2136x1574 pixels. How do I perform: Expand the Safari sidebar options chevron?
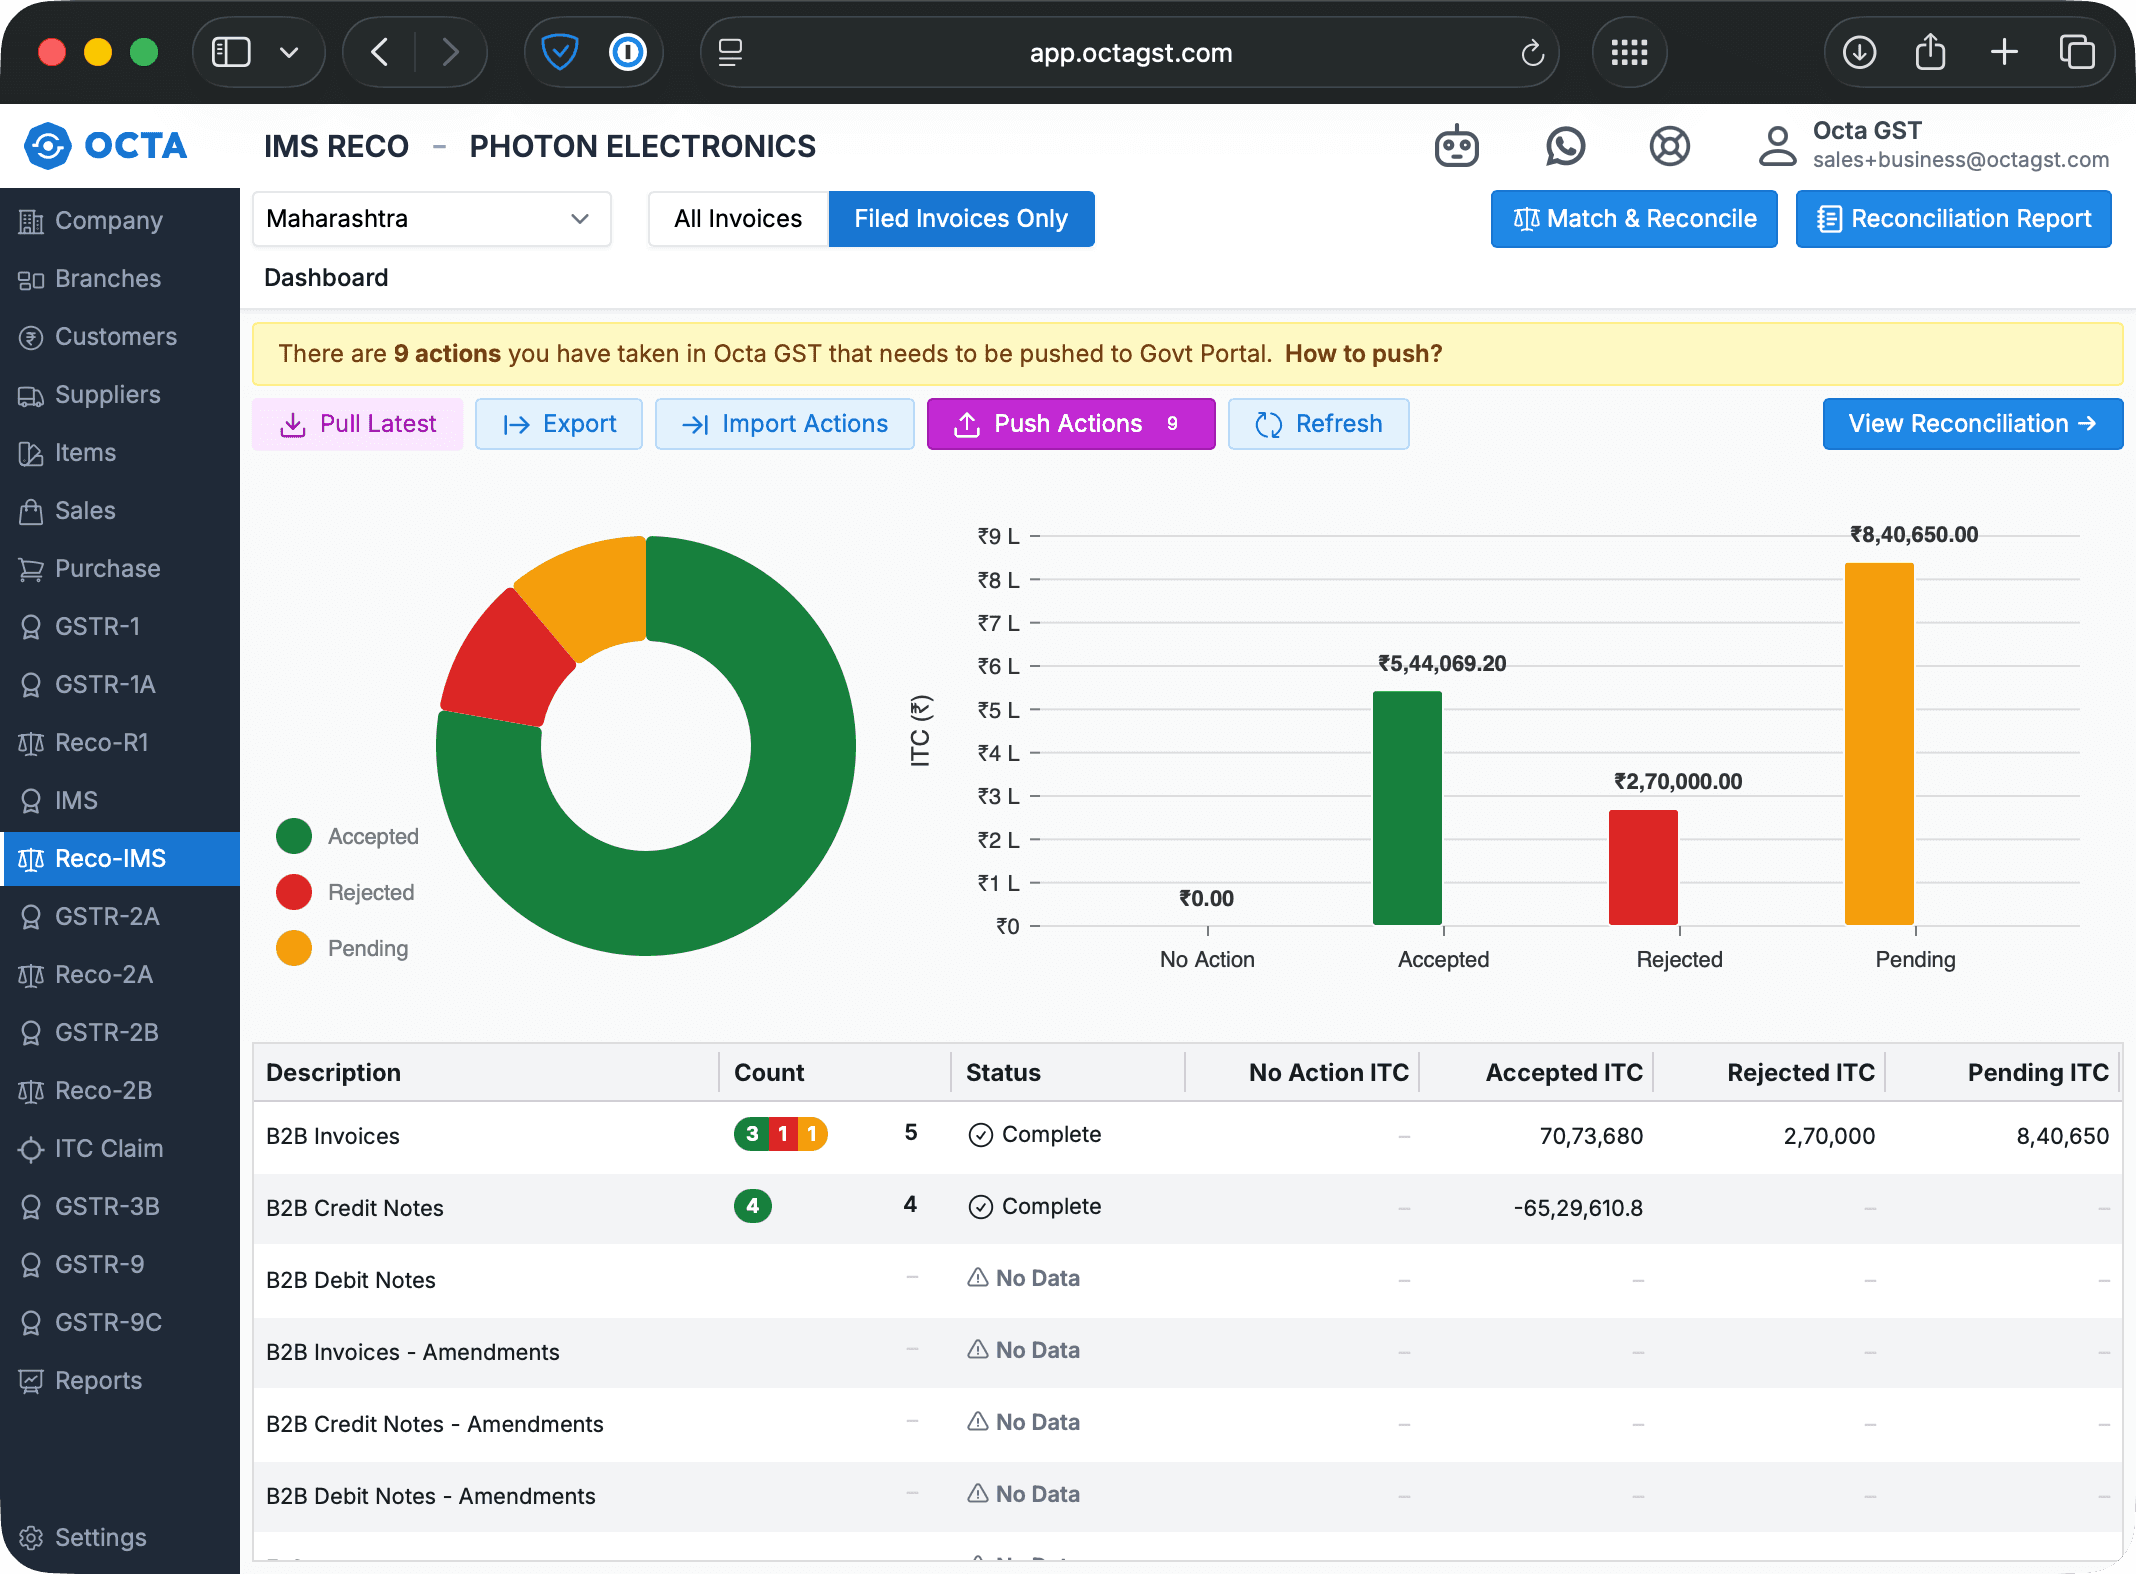pyautogui.click(x=289, y=52)
